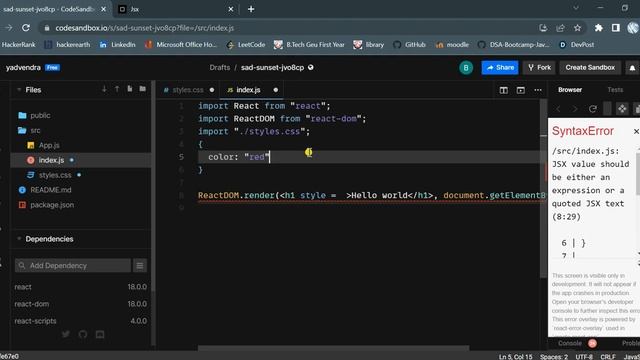Click the upload arrow icon in Files header
The width and height of the screenshot is (640, 360).
[117, 89]
